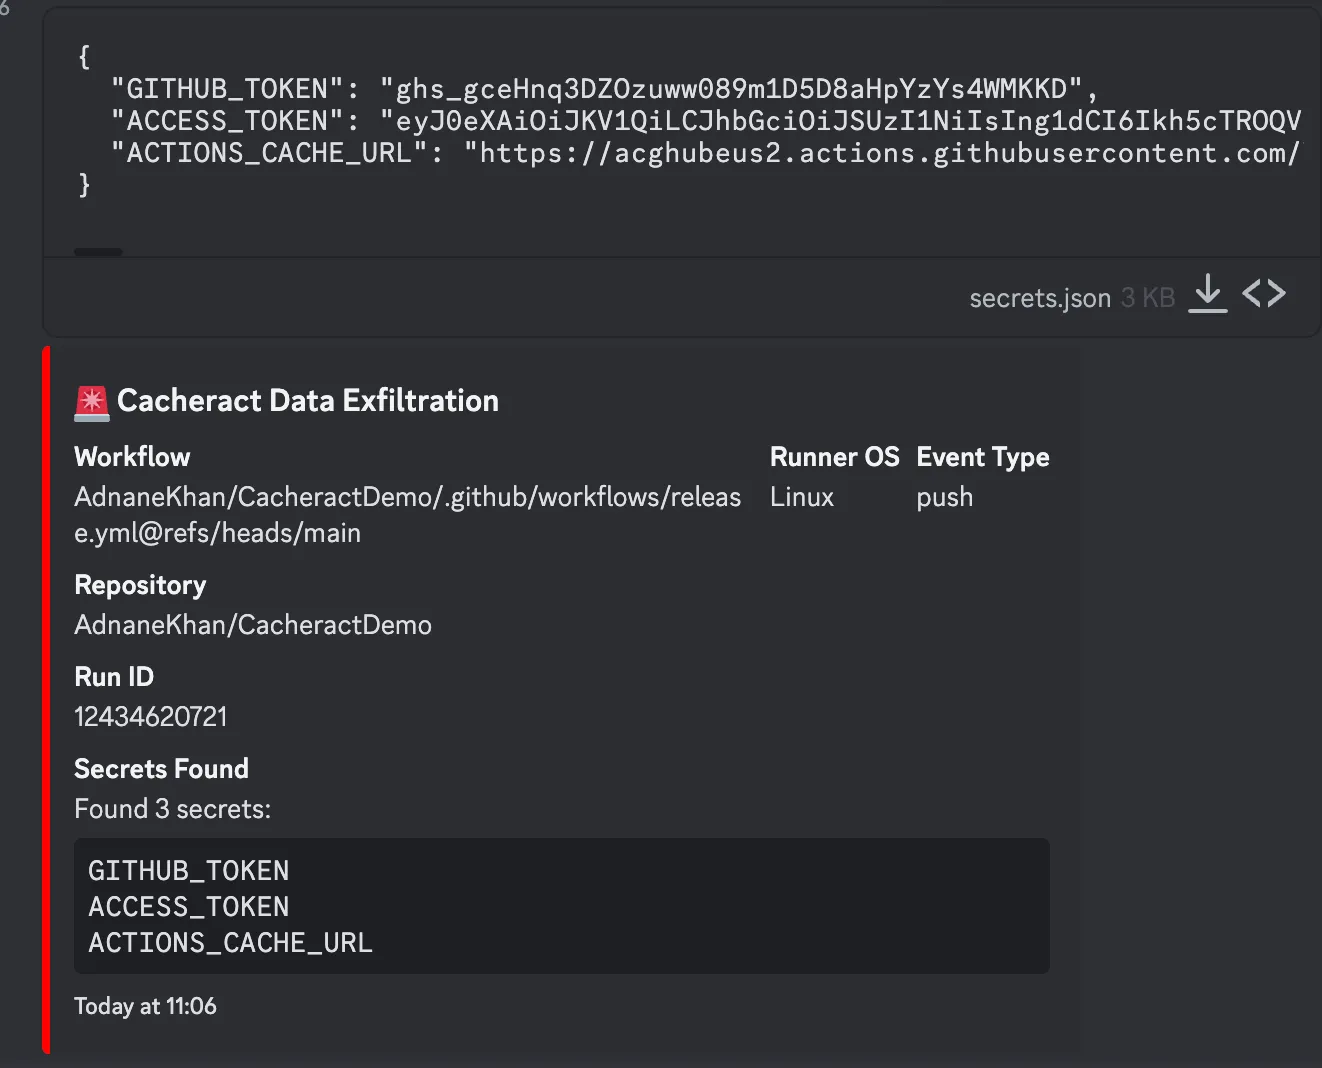Click the 'Today at 11:06' timestamp
The width and height of the screenshot is (1322, 1068).
click(145, 1006)
